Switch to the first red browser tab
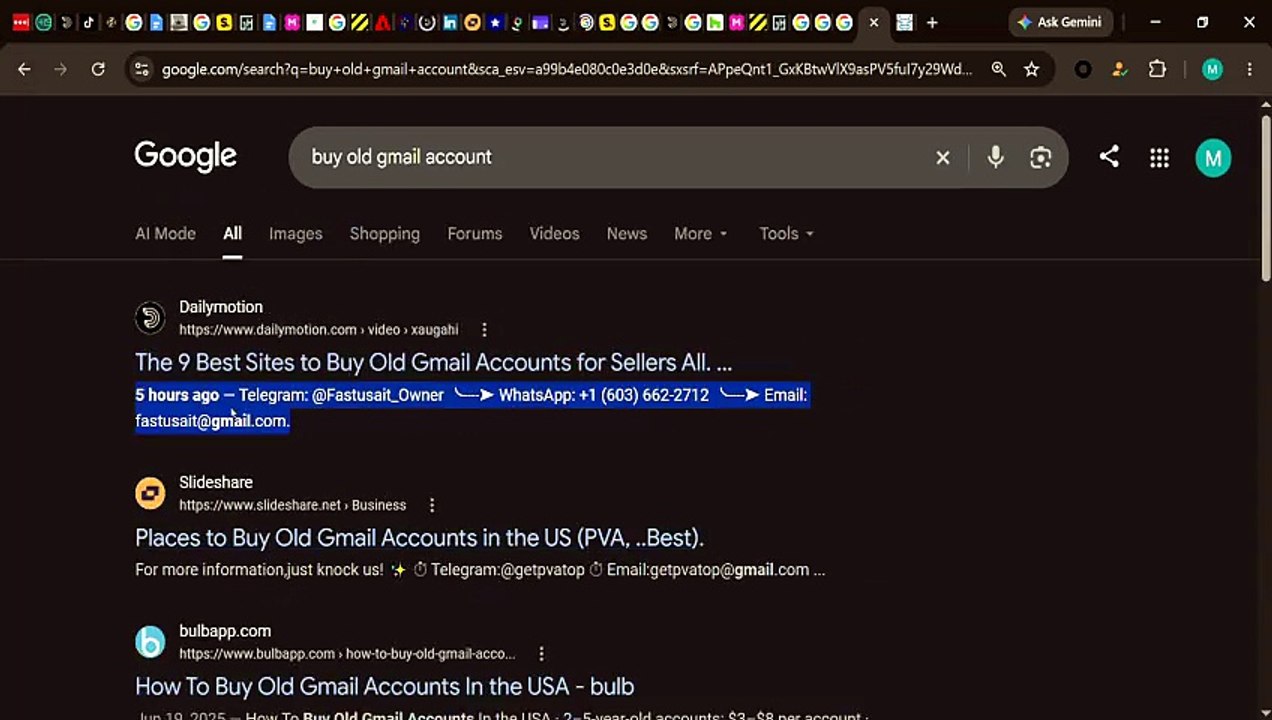 21,22
